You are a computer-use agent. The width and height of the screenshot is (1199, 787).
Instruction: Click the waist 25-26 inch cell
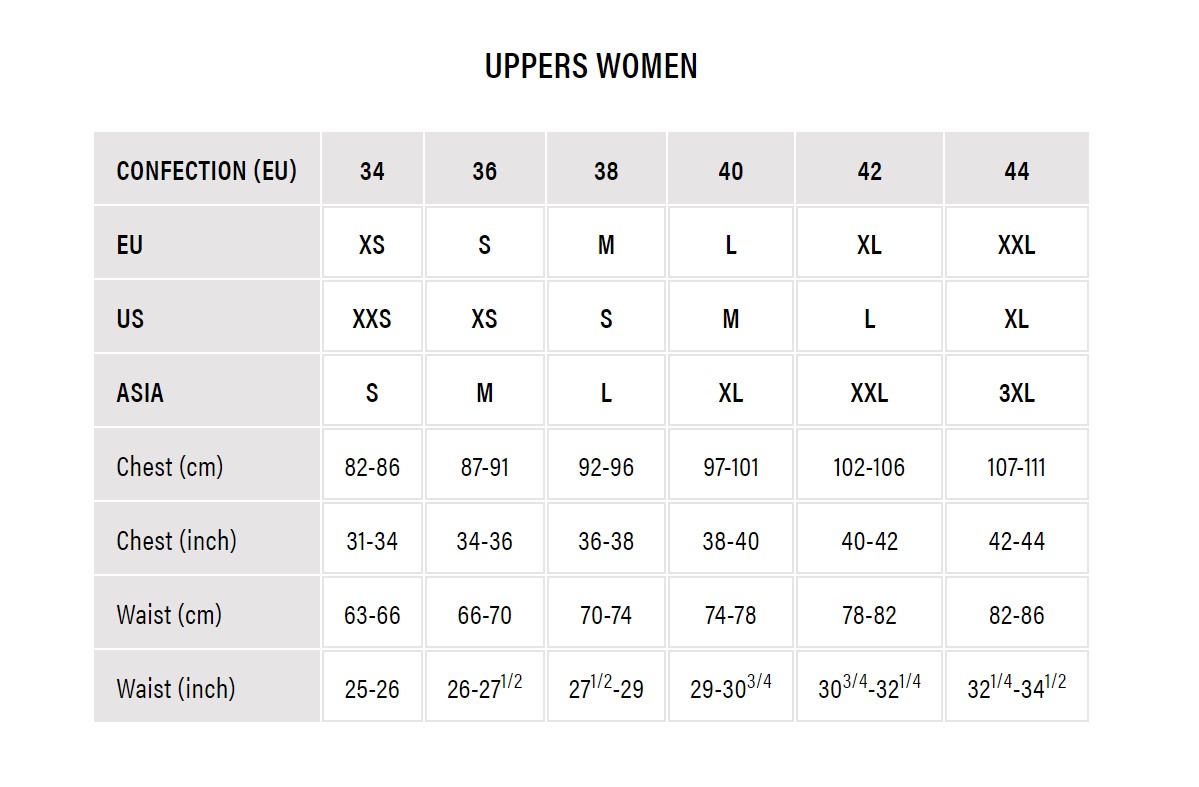click(x=372, y=688)
